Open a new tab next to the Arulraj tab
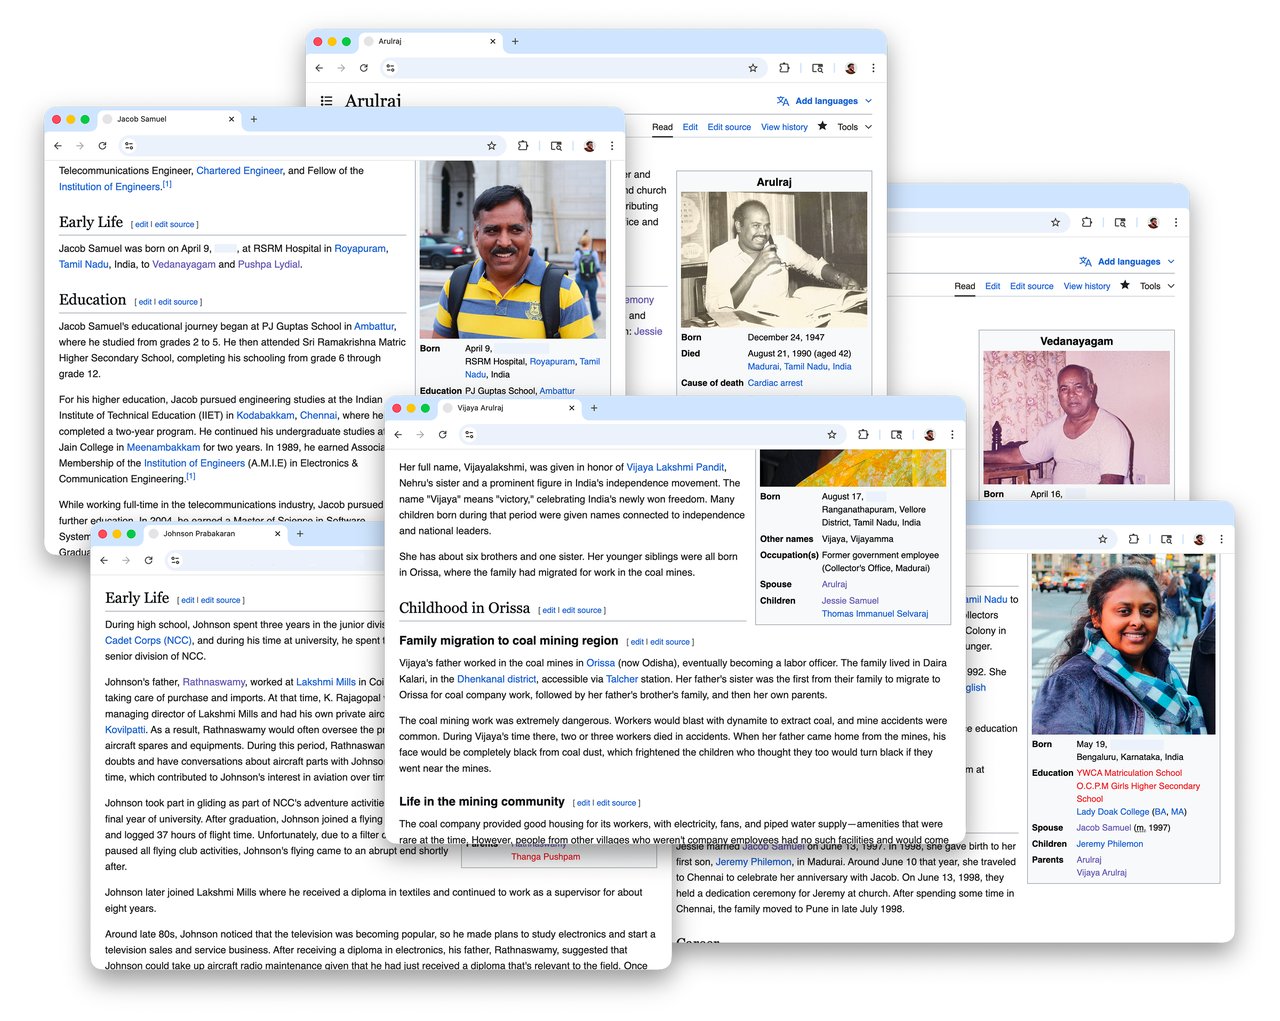Viewport: 1280px width, 1021px height. (514, 41)
